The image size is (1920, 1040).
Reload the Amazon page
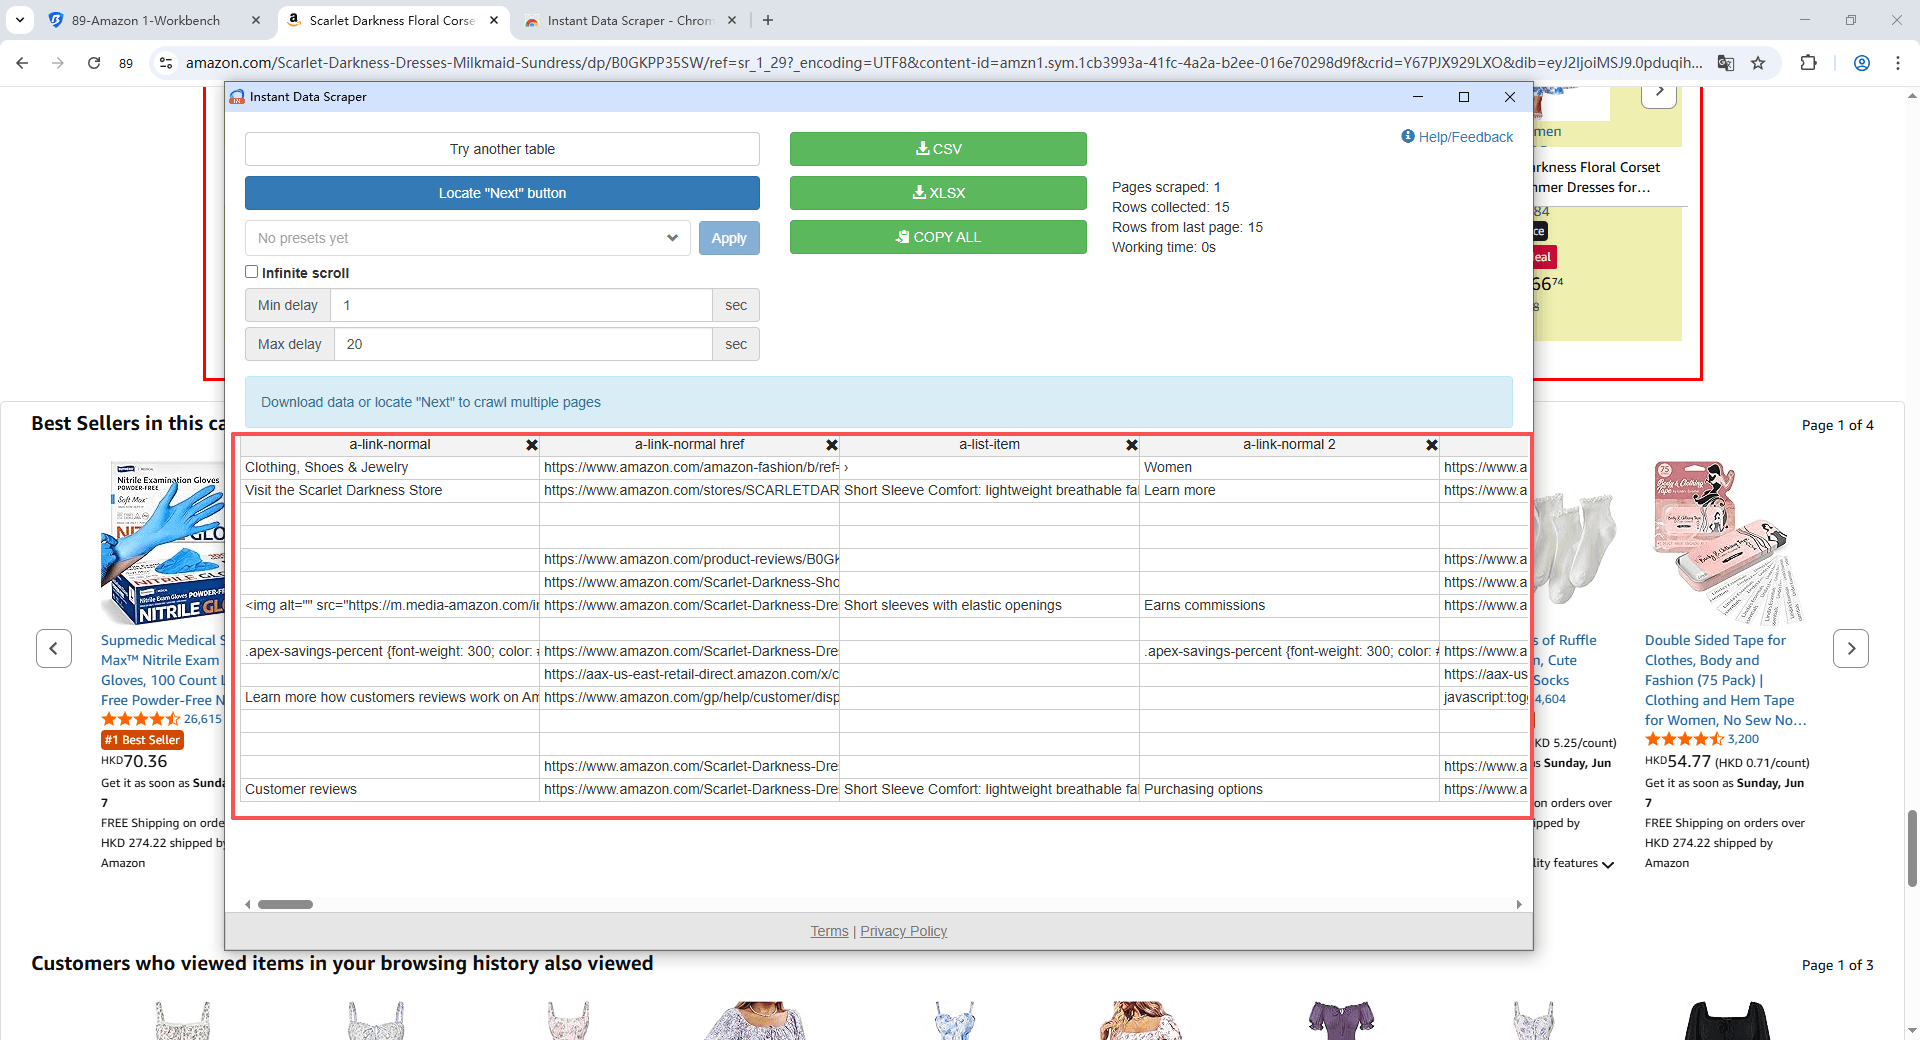pyautogui.click(x=94, y=63)
